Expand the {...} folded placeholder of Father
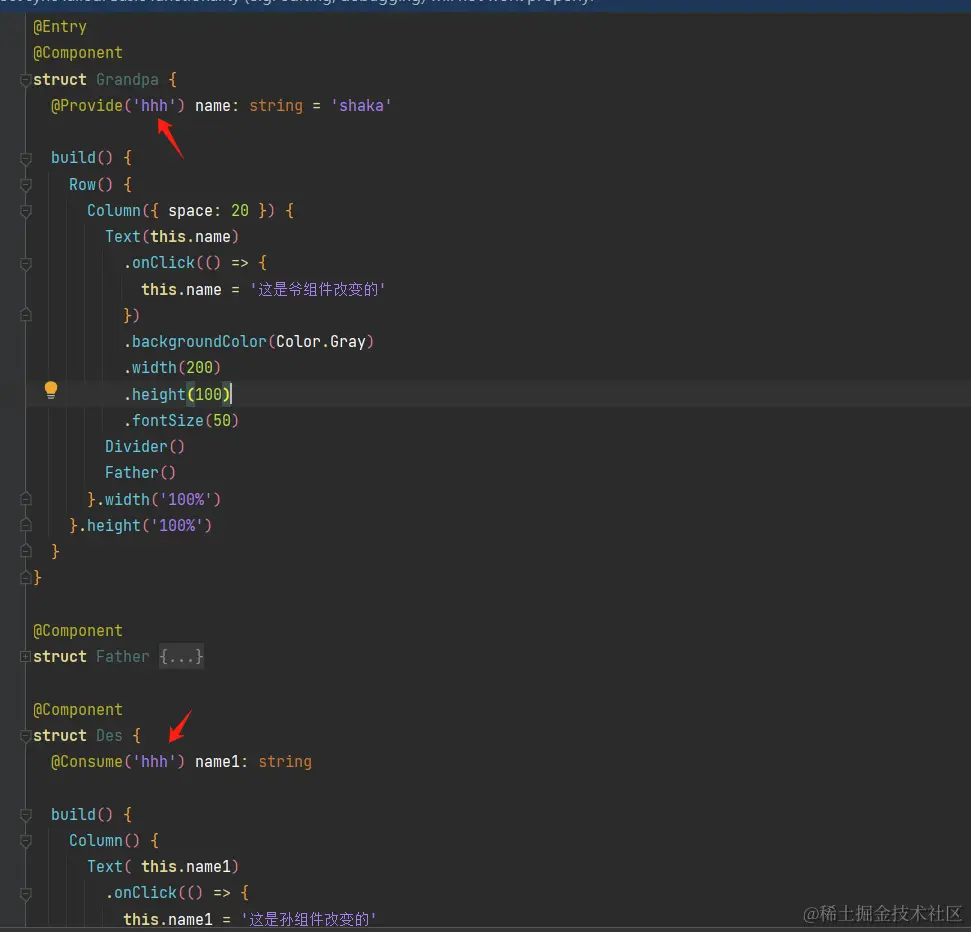Screen dimensions: 971x932 [x=181, y=656]
